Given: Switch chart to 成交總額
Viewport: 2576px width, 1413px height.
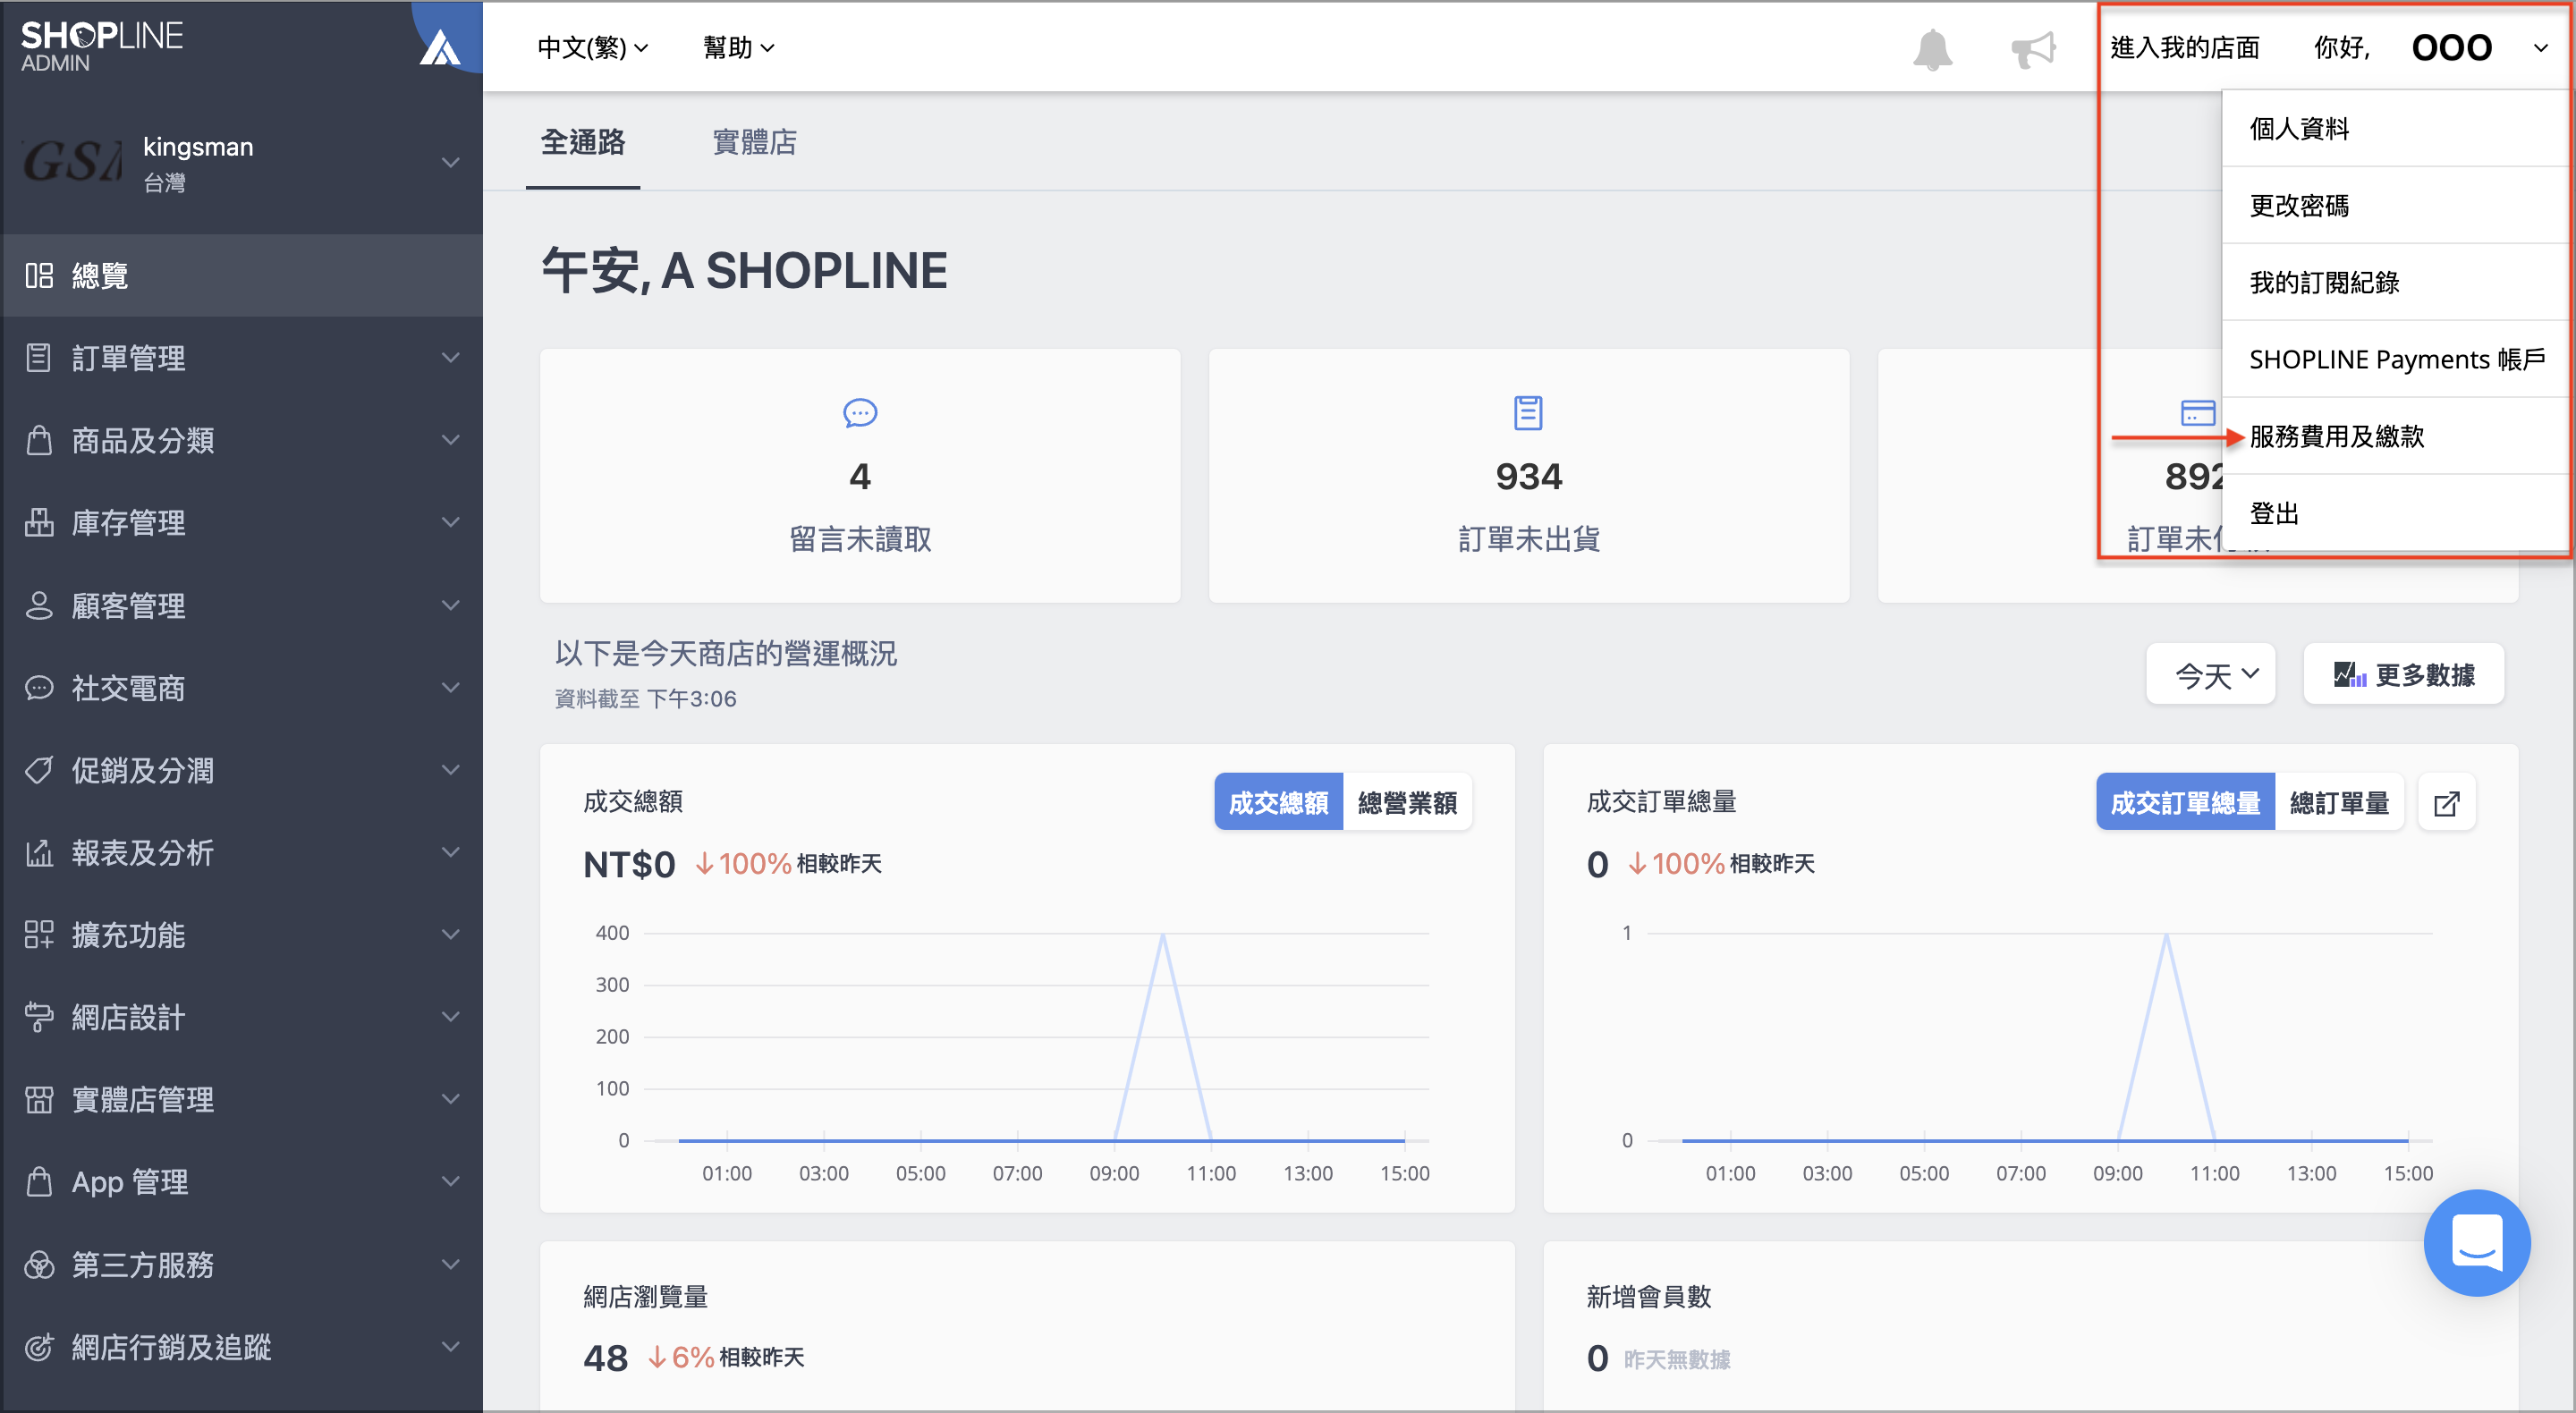Looking at the screenshot, I should pos(1278,802).
